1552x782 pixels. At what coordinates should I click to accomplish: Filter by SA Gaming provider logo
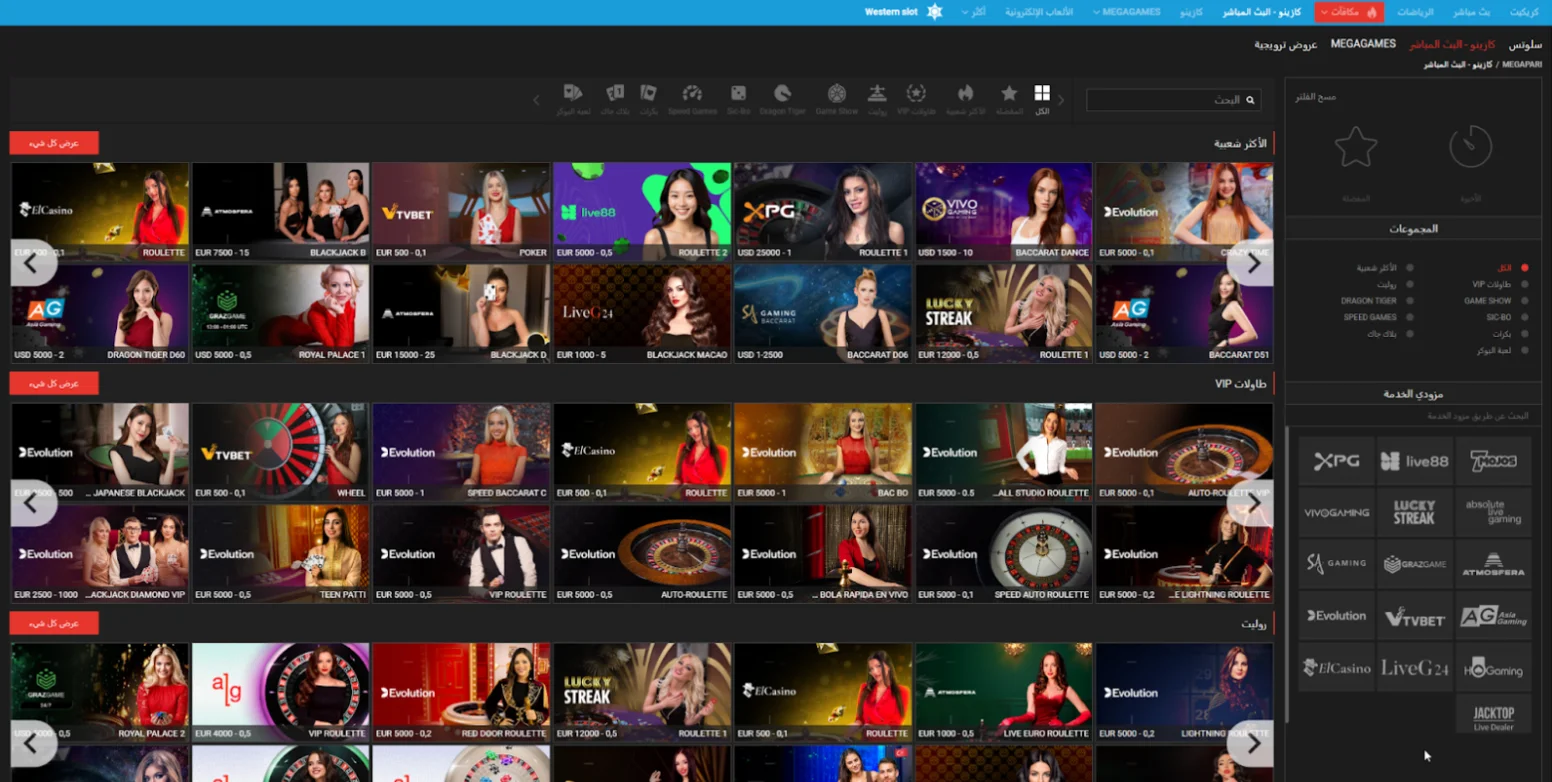1336,564
